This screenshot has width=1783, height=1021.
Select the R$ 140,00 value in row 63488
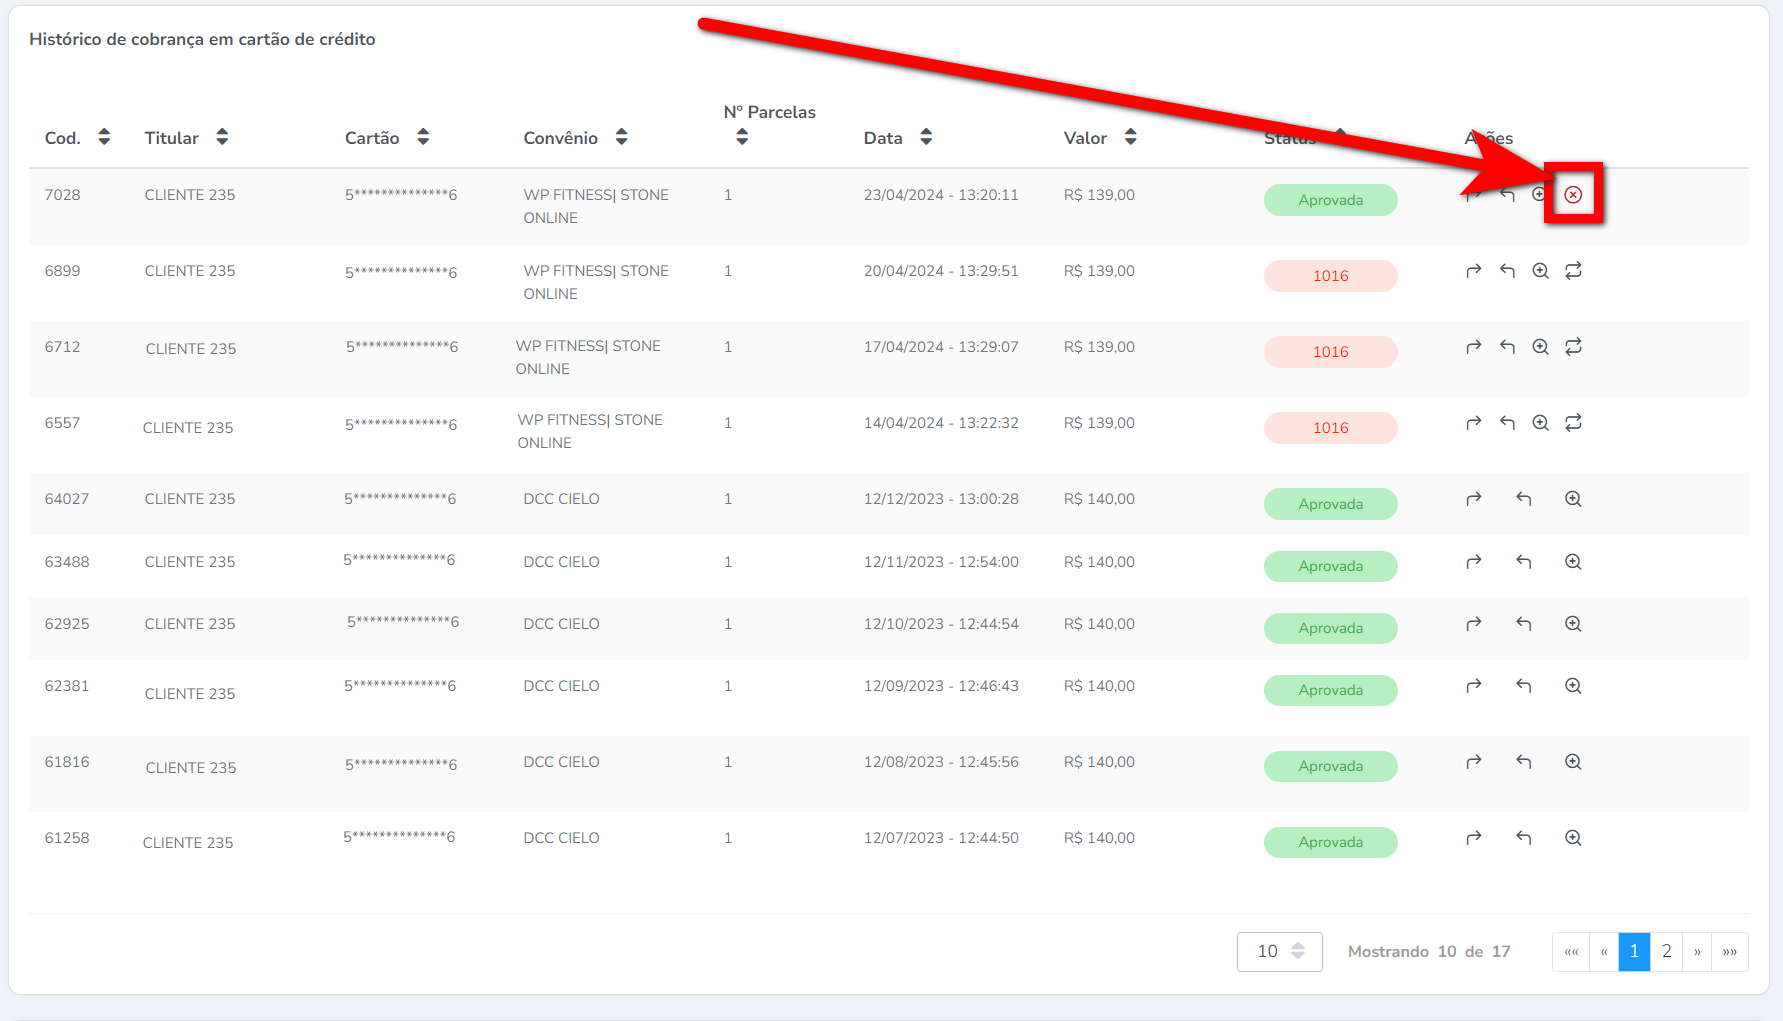[x=1099, y=562]
